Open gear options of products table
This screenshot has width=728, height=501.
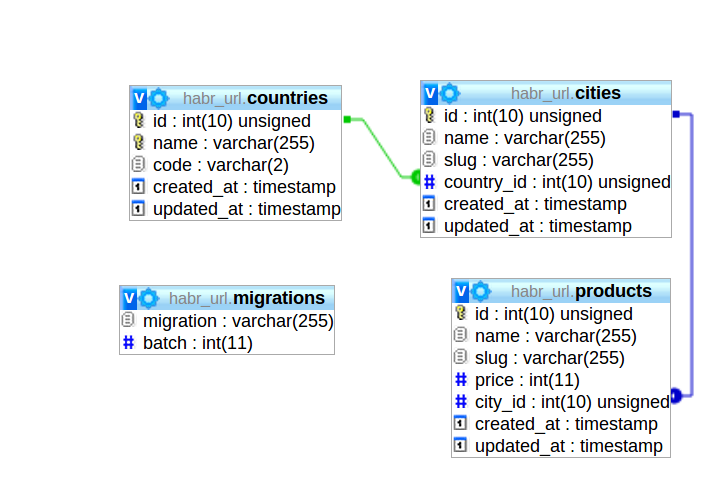[481, 292]
